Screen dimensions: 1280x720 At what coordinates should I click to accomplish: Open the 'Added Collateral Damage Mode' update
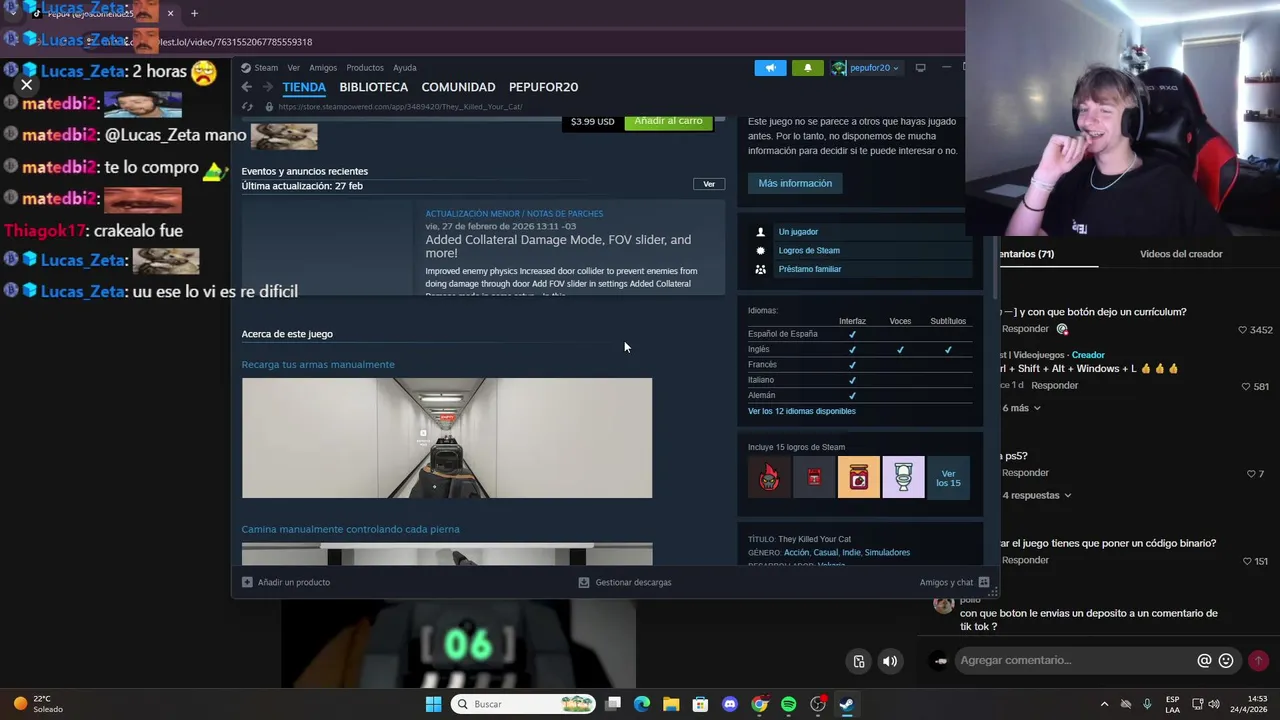(x=558, y=246)
